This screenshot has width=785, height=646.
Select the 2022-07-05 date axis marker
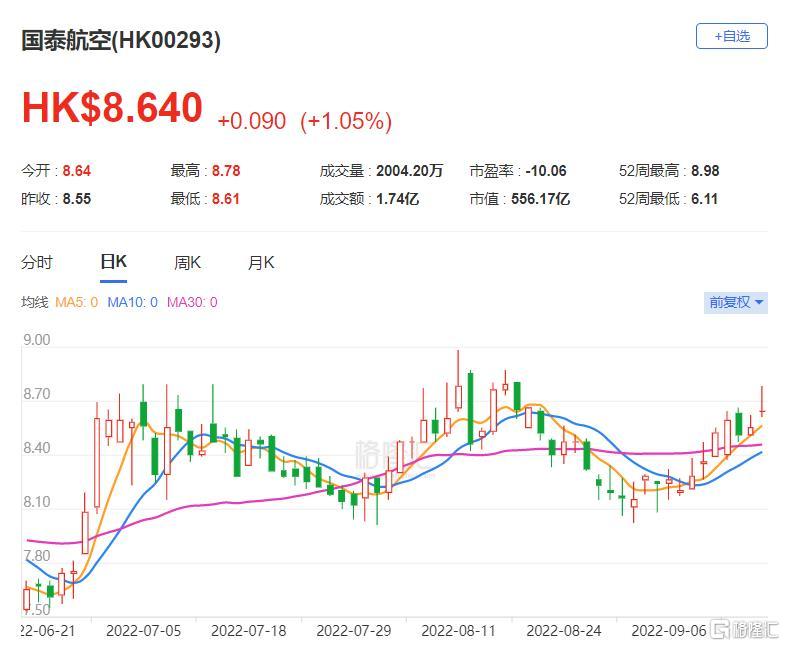[142, 631]
